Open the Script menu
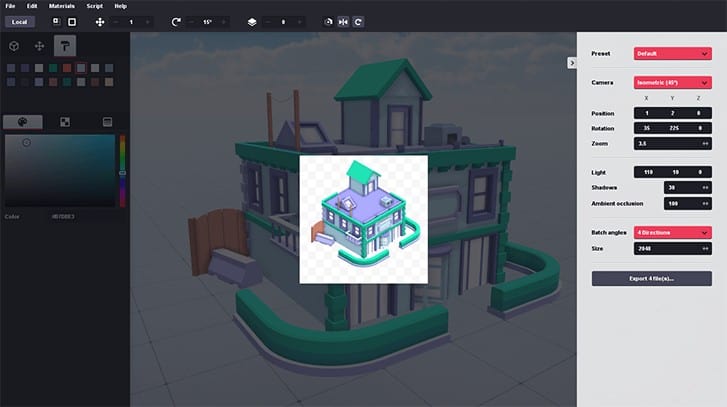 [95, 6]
